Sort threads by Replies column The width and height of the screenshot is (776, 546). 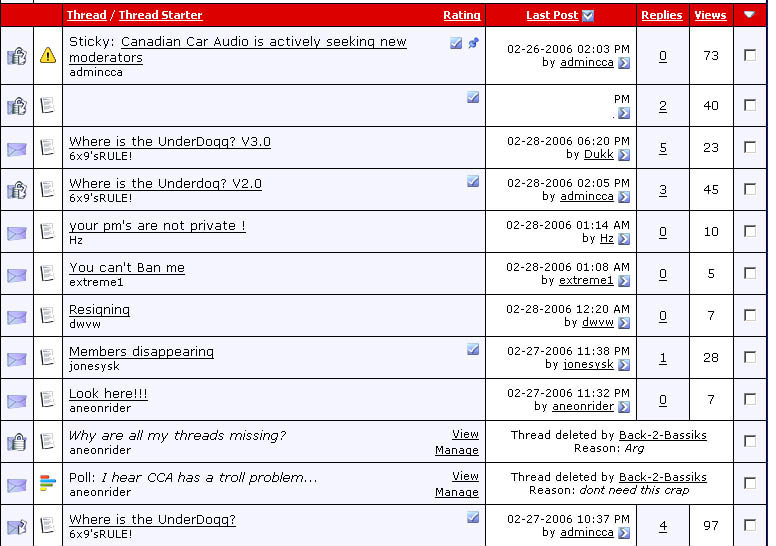point(662,15)
